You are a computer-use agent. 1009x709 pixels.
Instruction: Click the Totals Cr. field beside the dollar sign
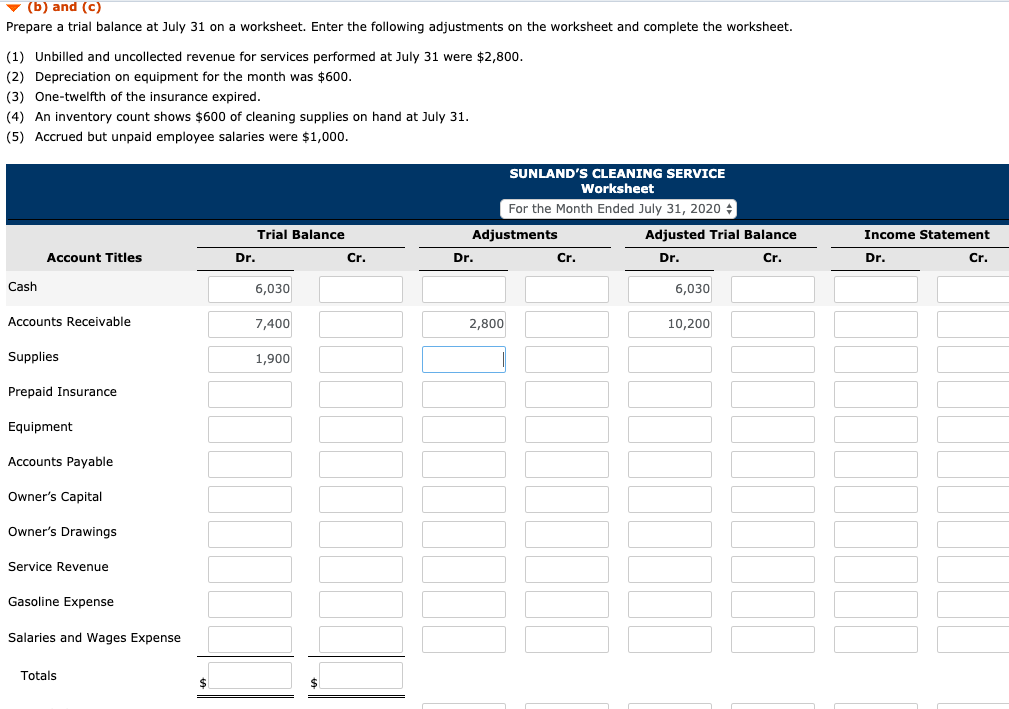[x=360, y=676]
